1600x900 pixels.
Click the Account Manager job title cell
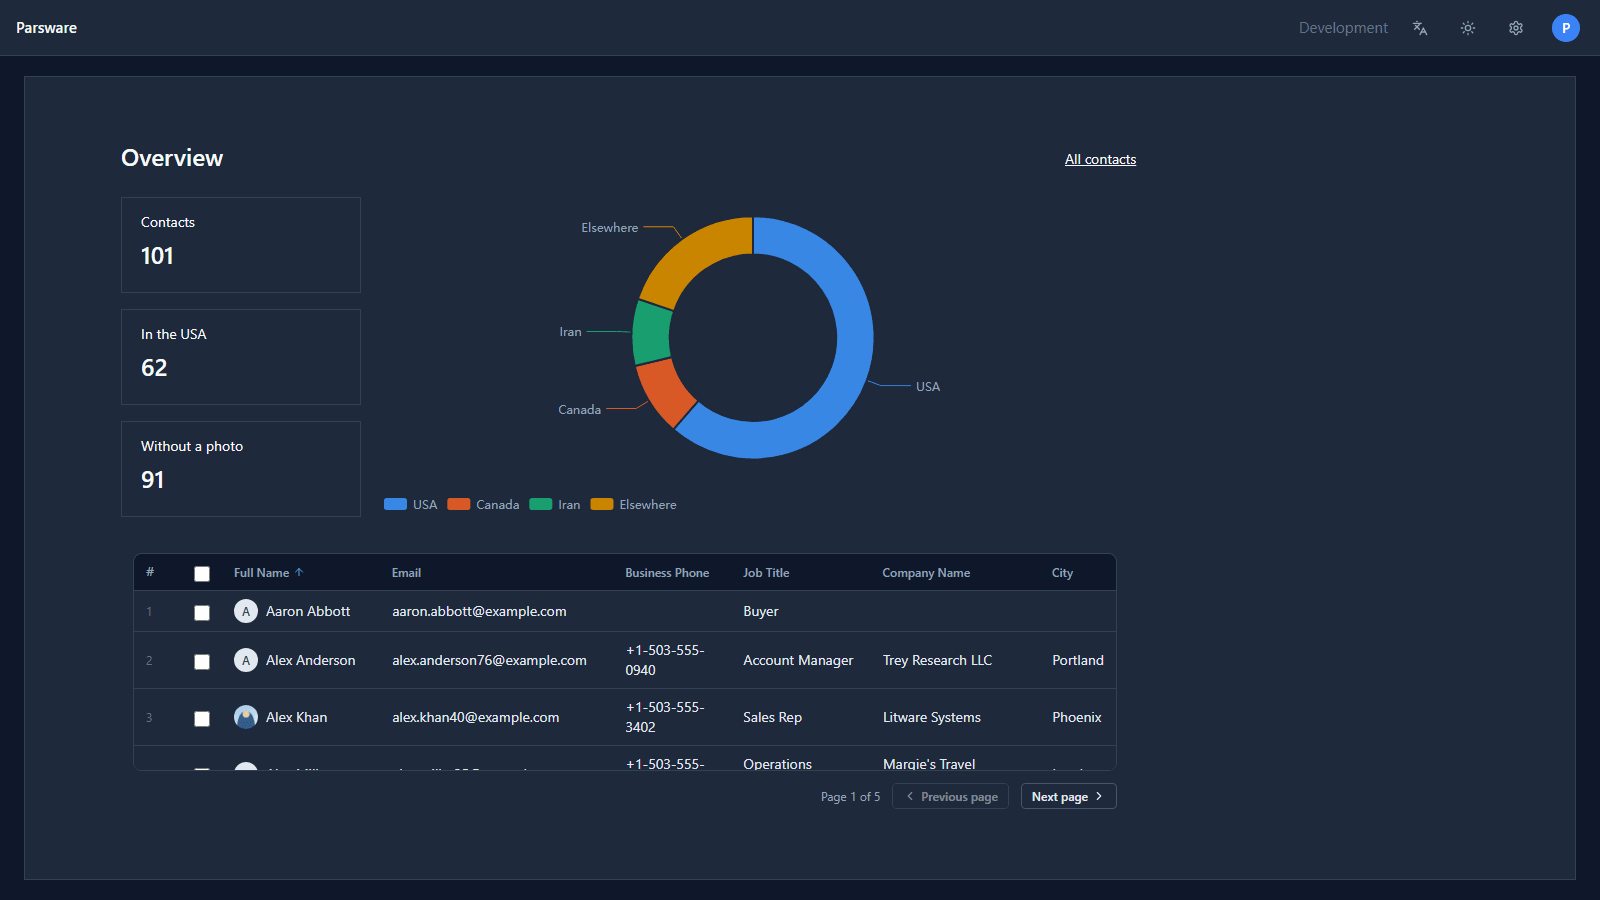pos(798,660)
